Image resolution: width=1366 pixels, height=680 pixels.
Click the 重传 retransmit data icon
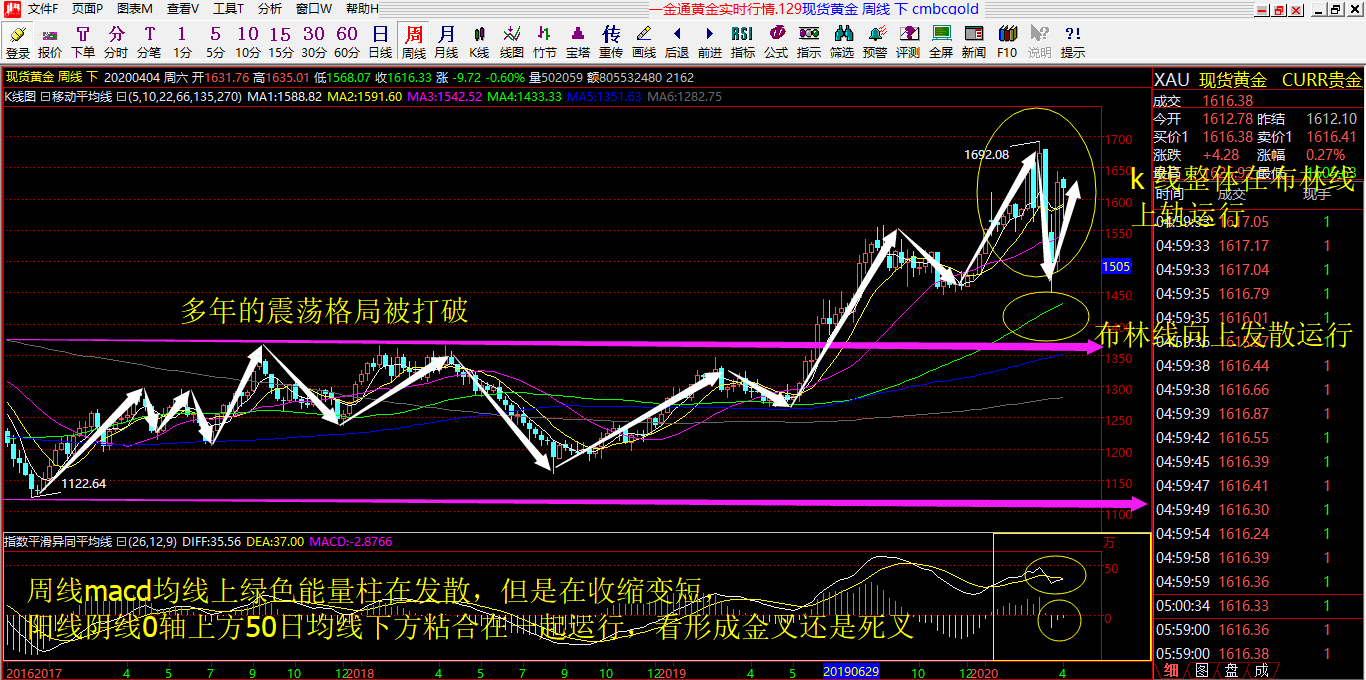click(x=611, y=42)
